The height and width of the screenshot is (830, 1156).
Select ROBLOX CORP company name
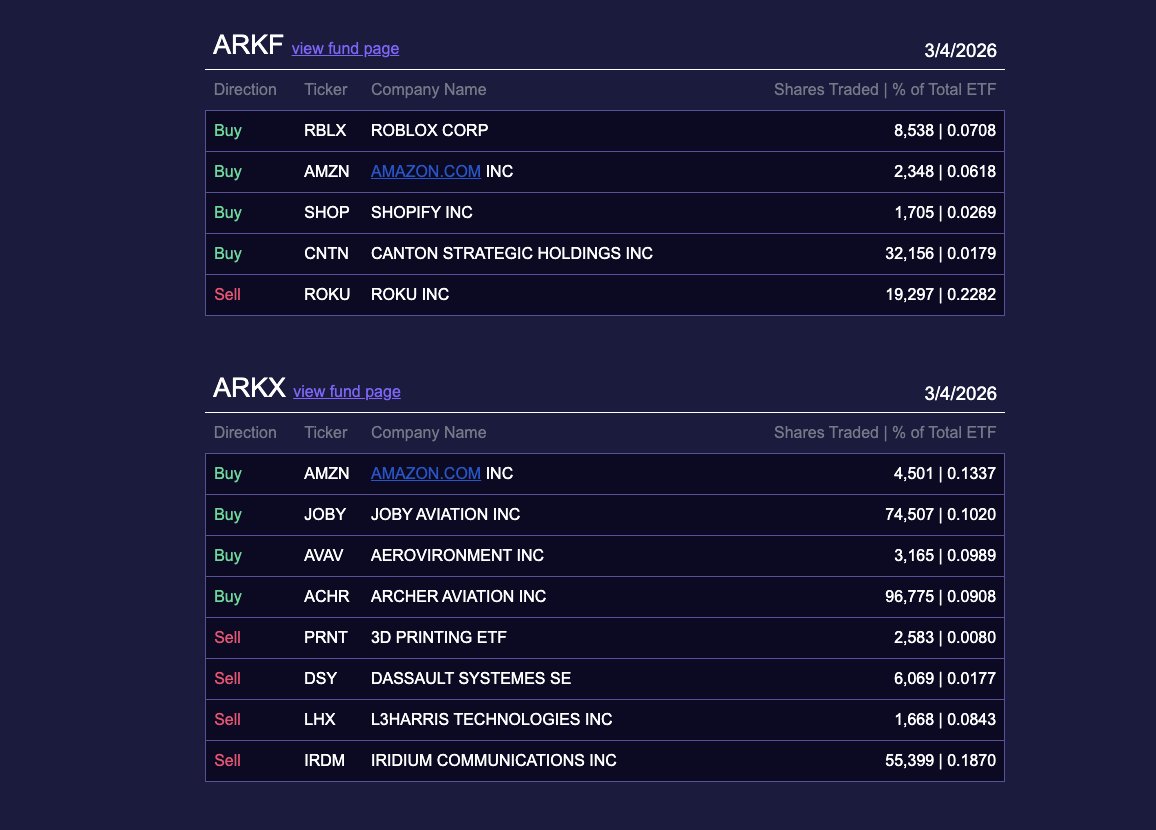tap(429, 130)
